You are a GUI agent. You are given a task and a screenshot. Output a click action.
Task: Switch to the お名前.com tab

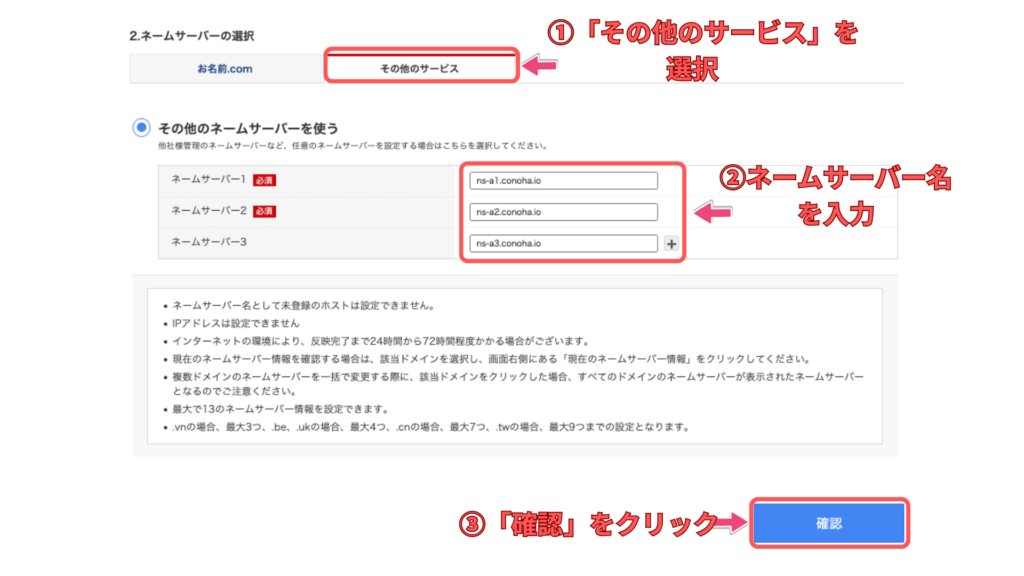[224, 68]
